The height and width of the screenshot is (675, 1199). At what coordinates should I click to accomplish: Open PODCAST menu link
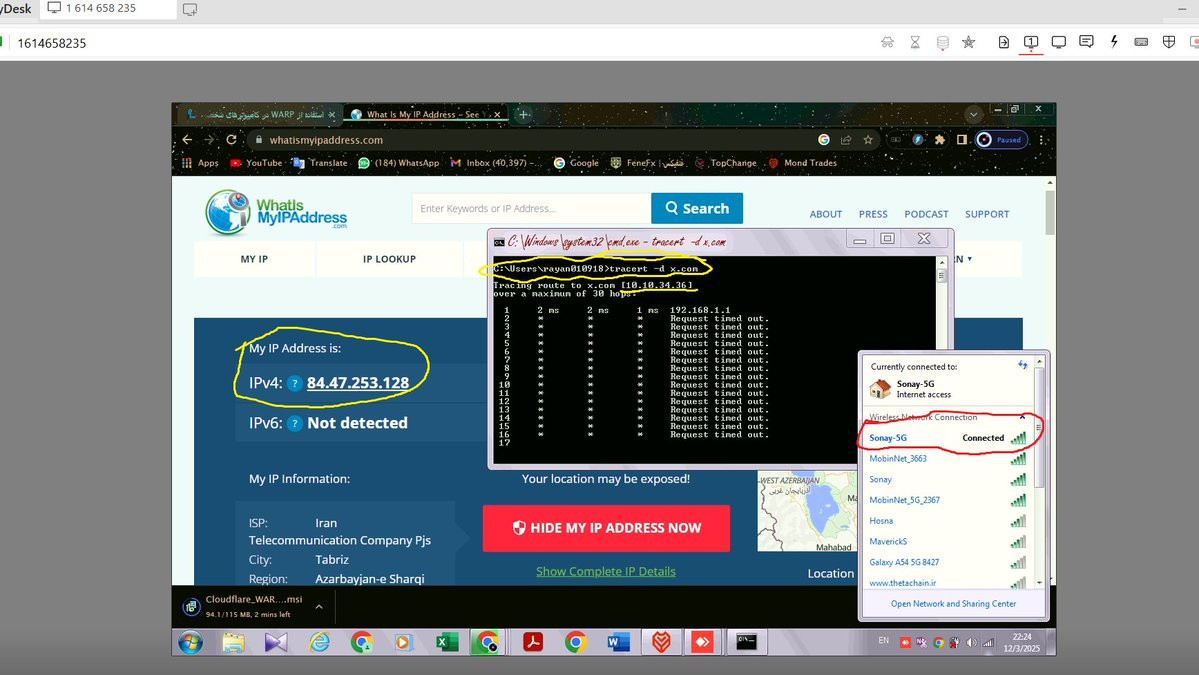tap(926, 214)
